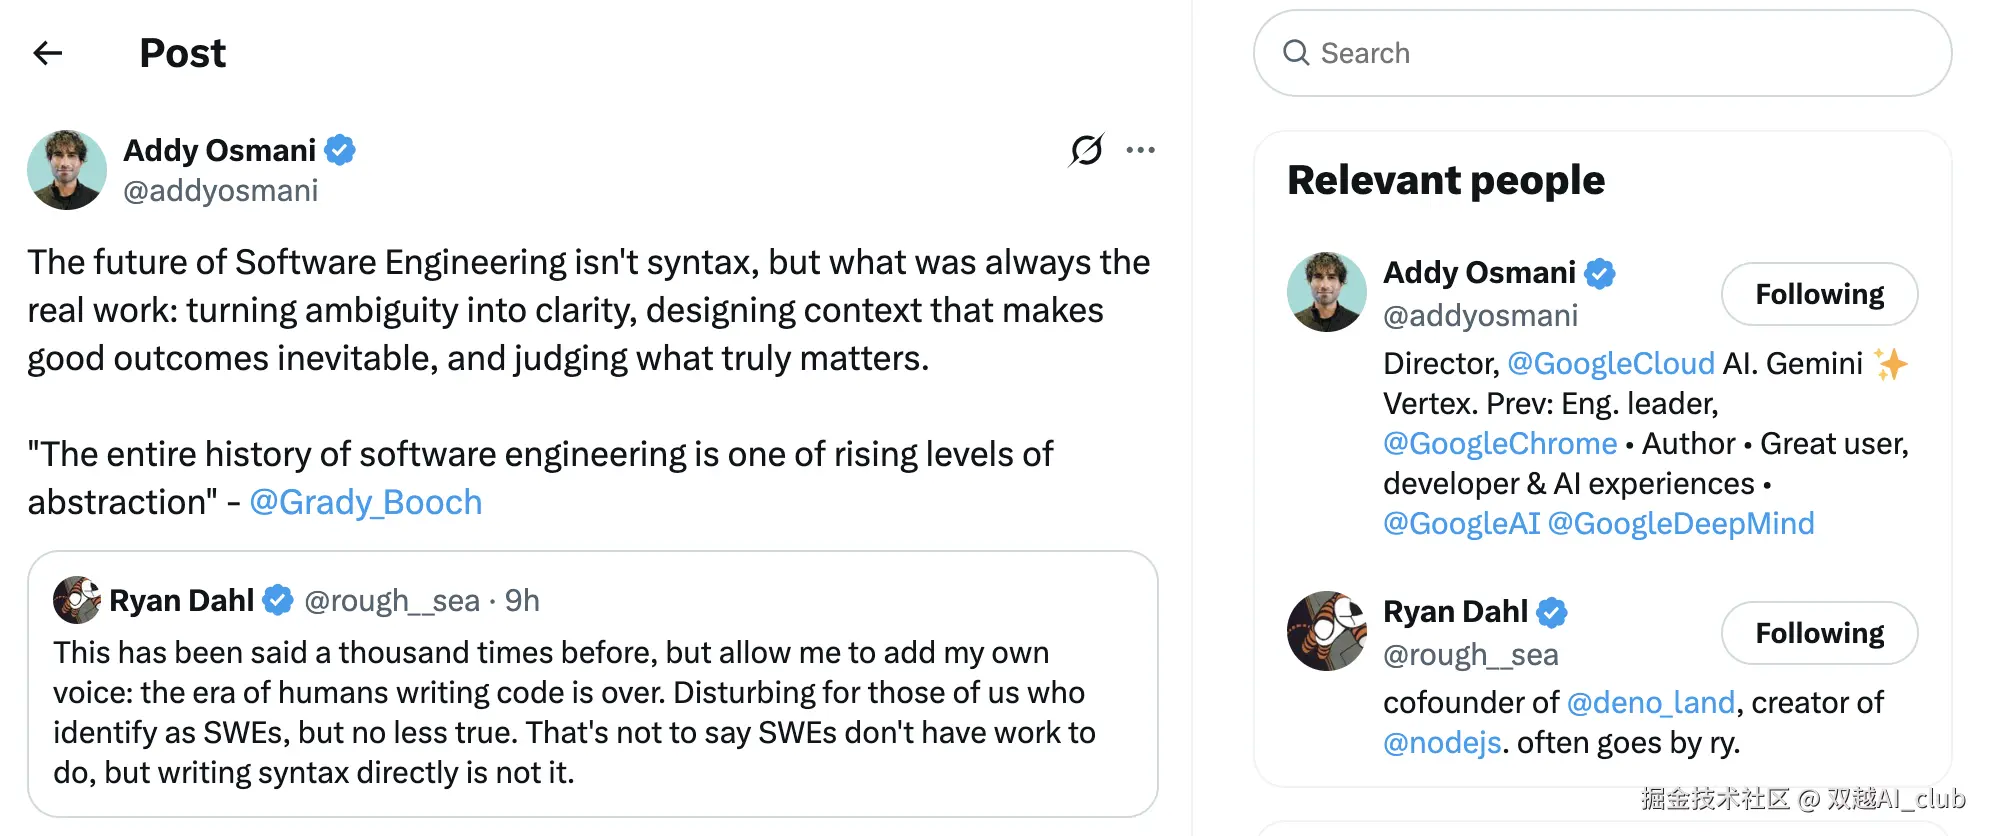The height and width of the screenshot is (836, 1990).
Task: Click the @rough__sea handle in quoted post
Action: (x=392, y=600)
